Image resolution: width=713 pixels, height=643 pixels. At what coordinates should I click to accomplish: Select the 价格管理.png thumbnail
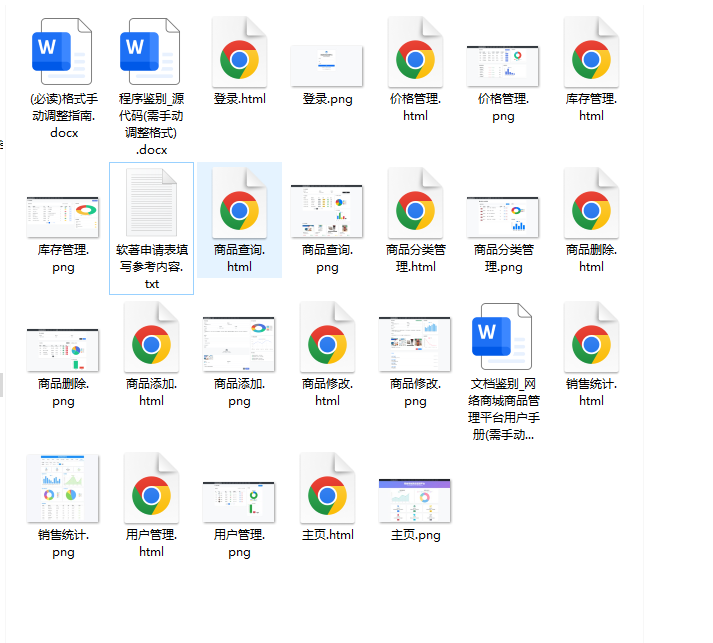503,66
